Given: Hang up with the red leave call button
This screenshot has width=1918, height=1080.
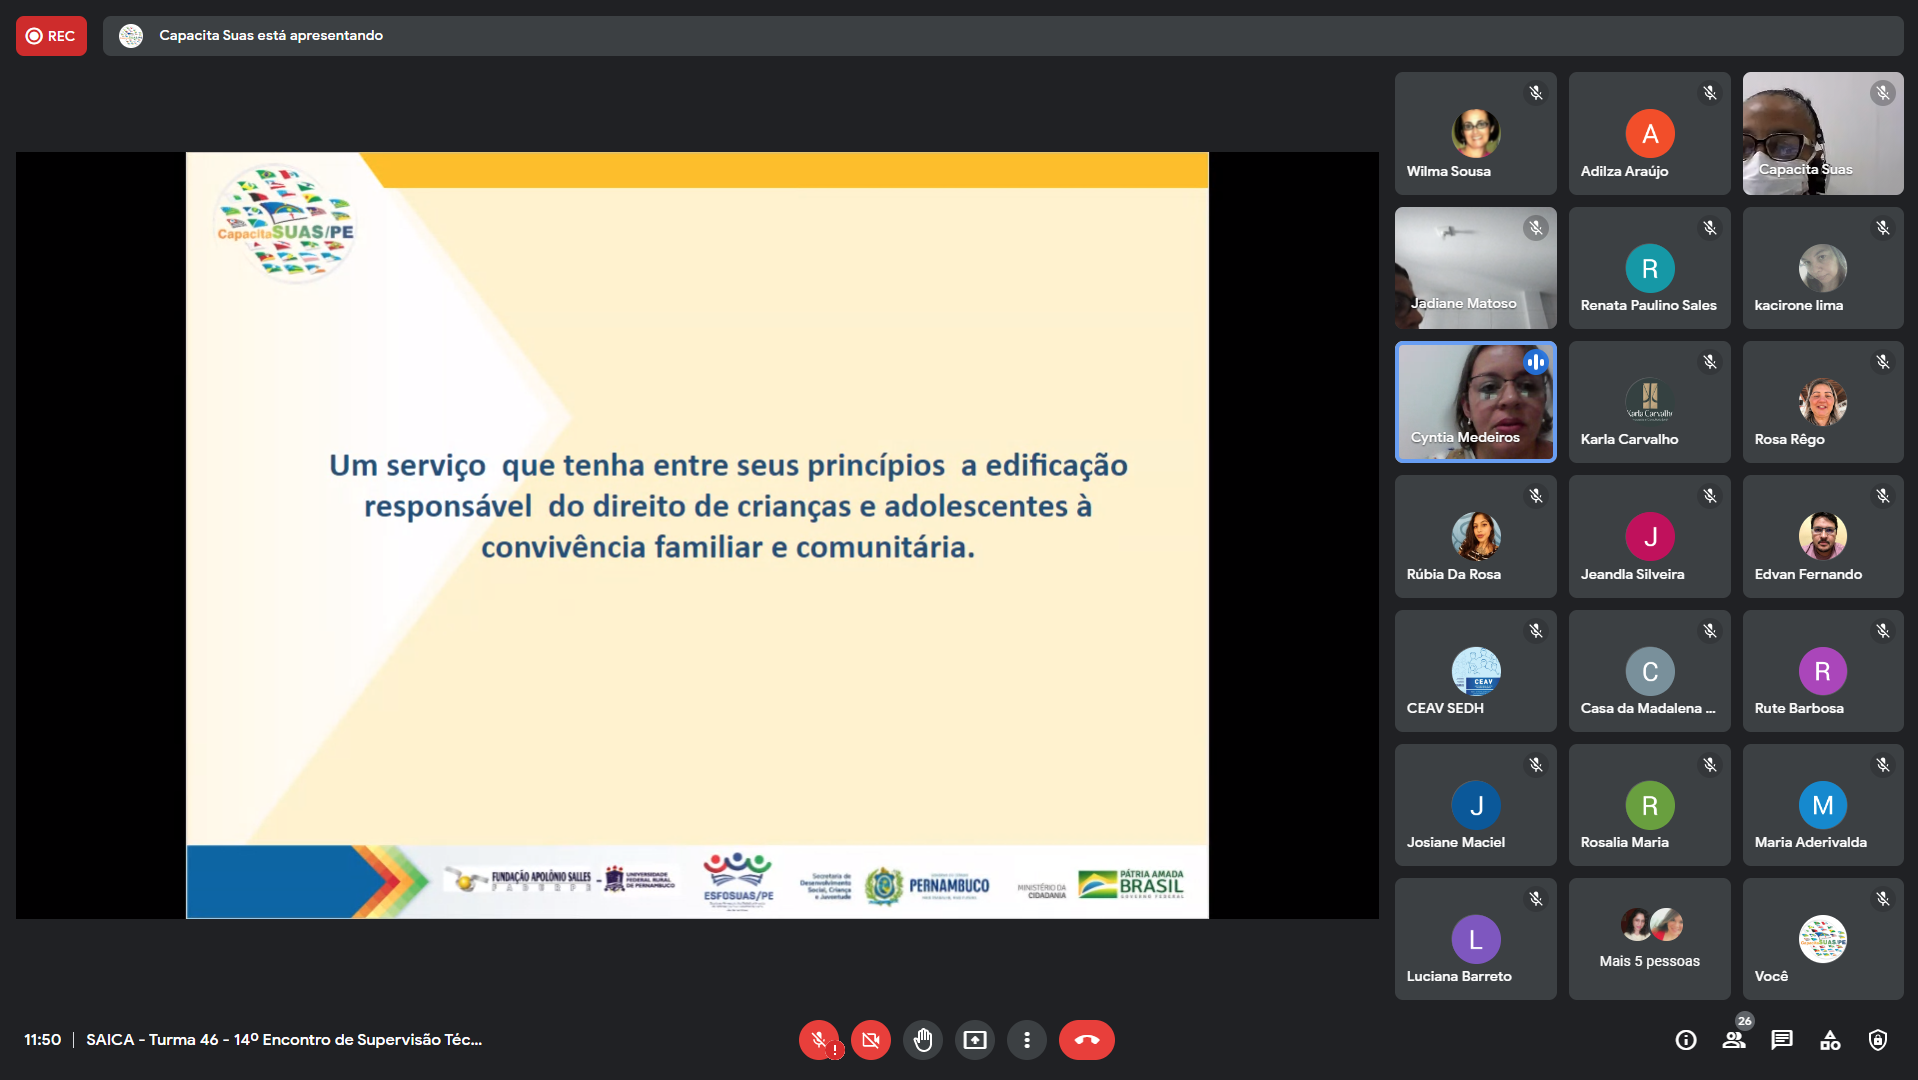Looking at the screenshot, I should (x=1086, y=1040).
